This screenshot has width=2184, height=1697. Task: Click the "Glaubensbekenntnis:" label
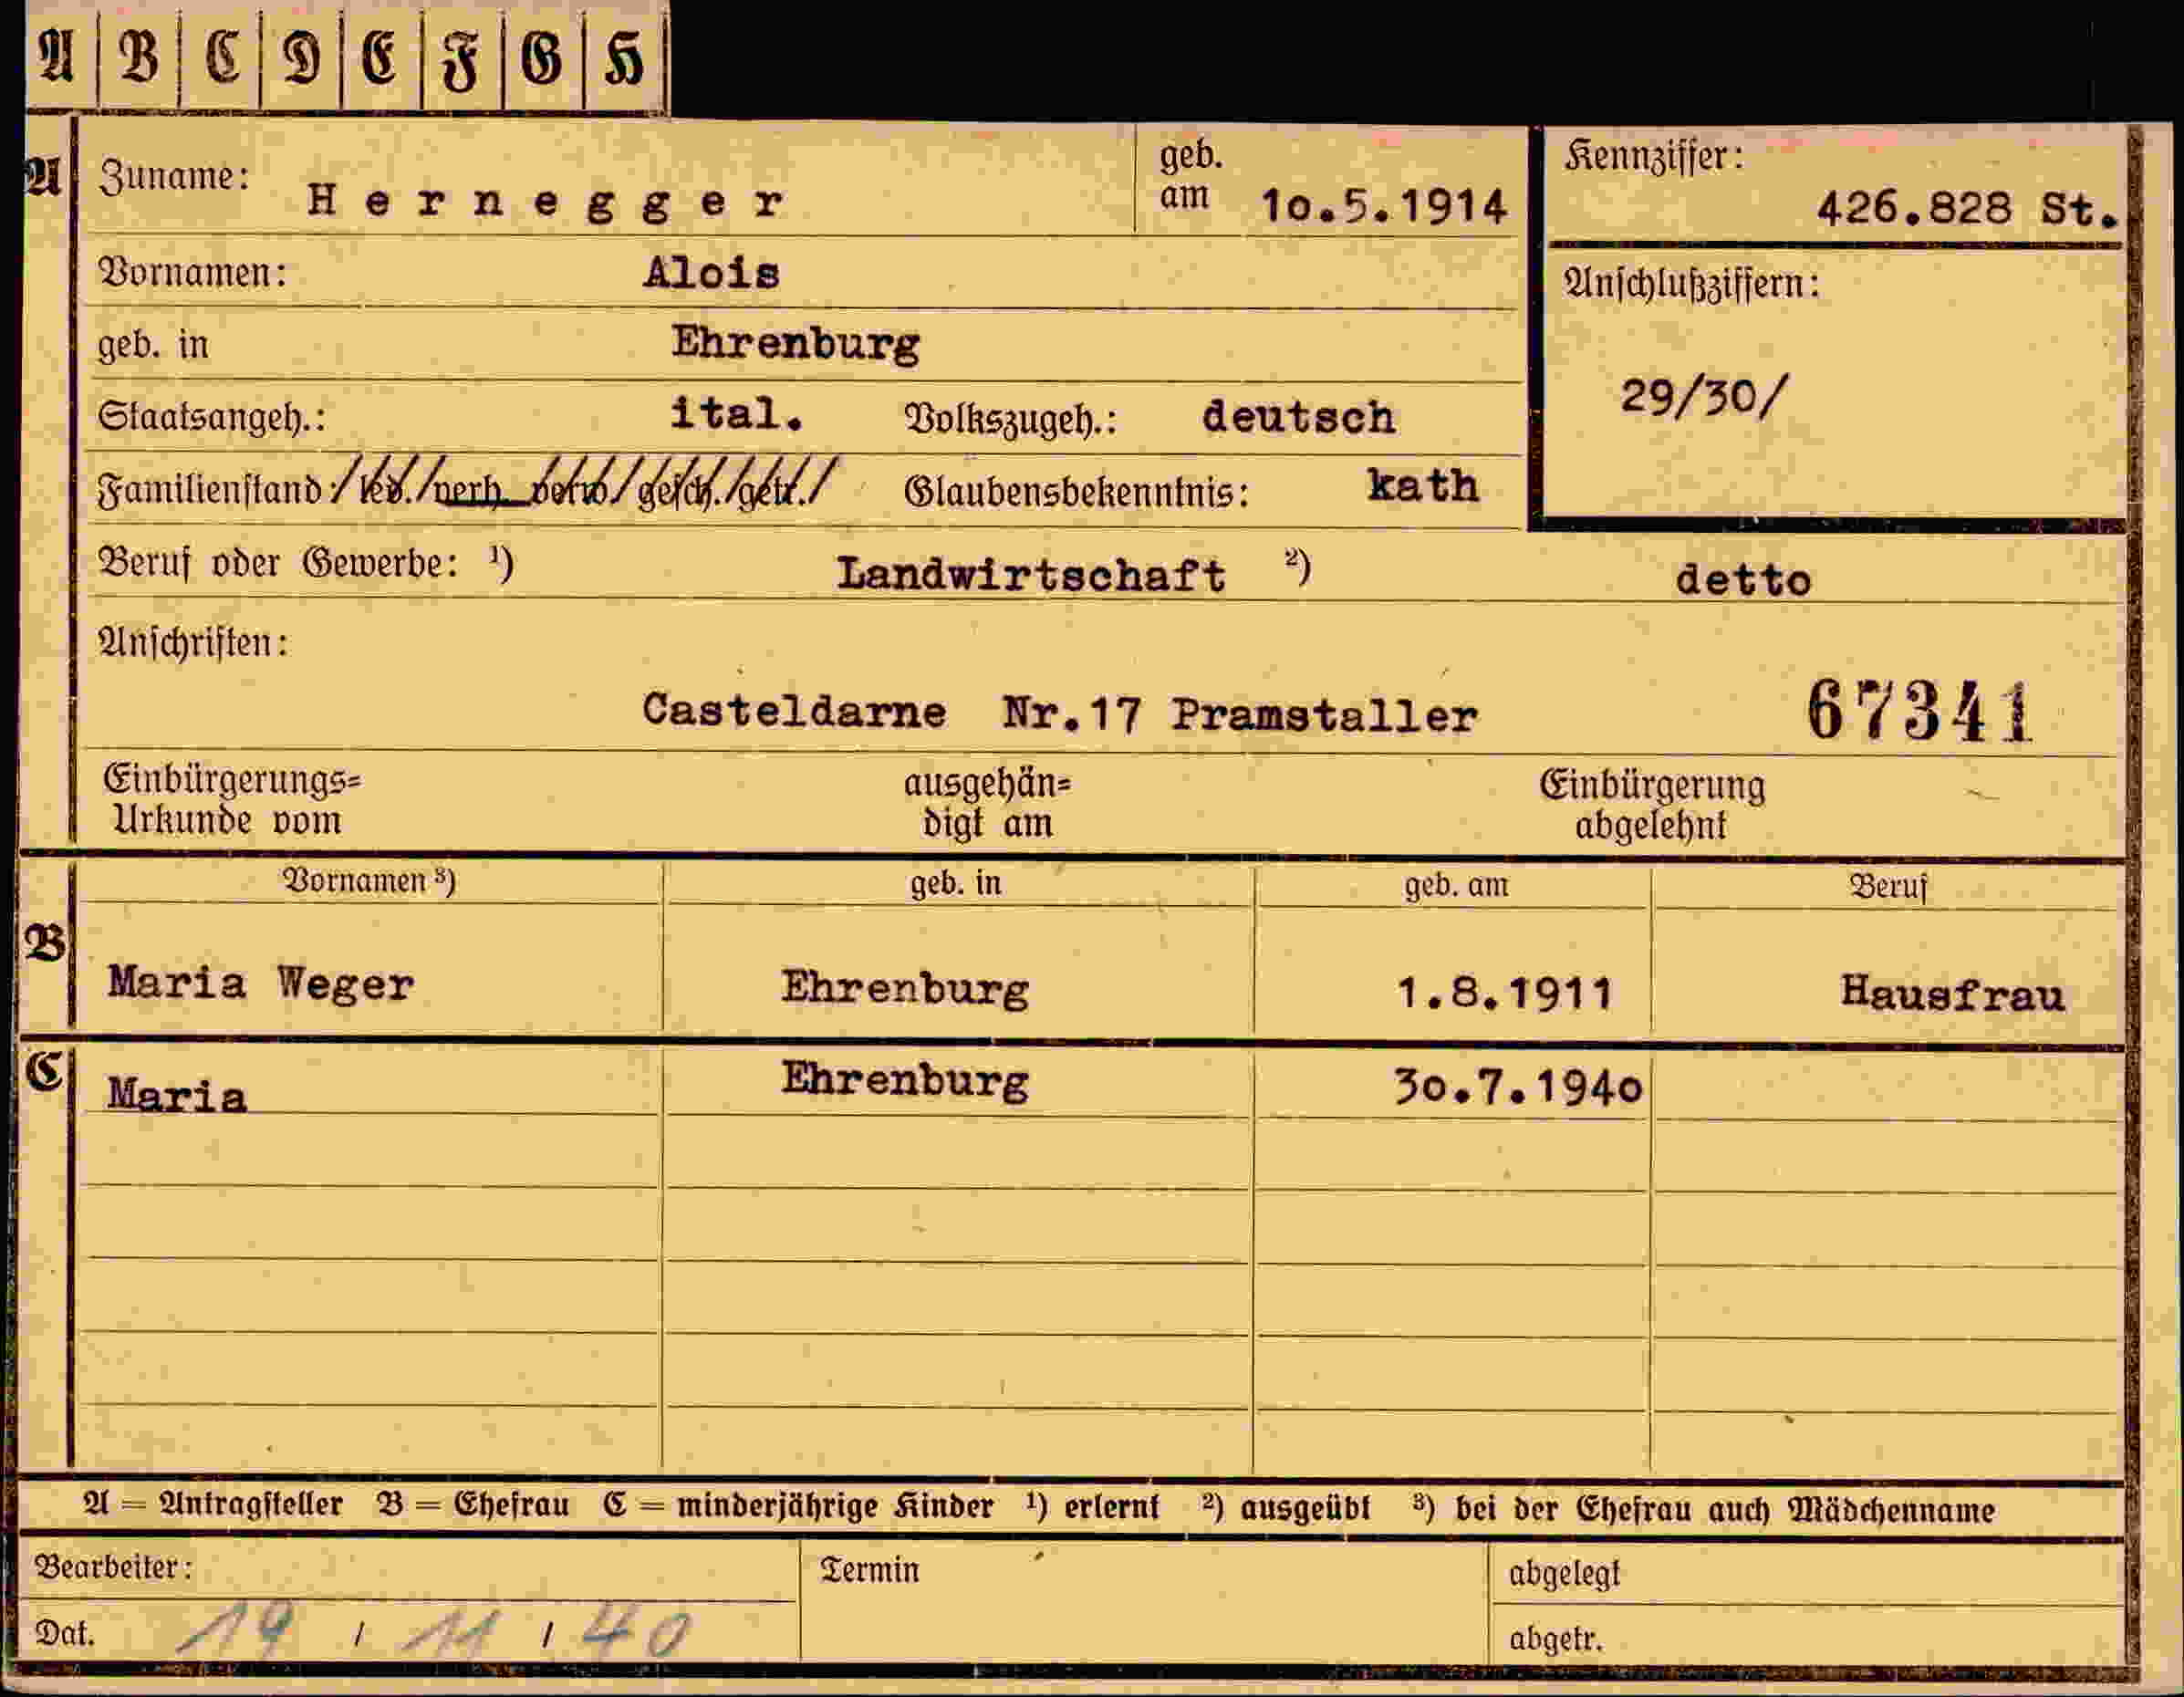(x=1076, y=491)
